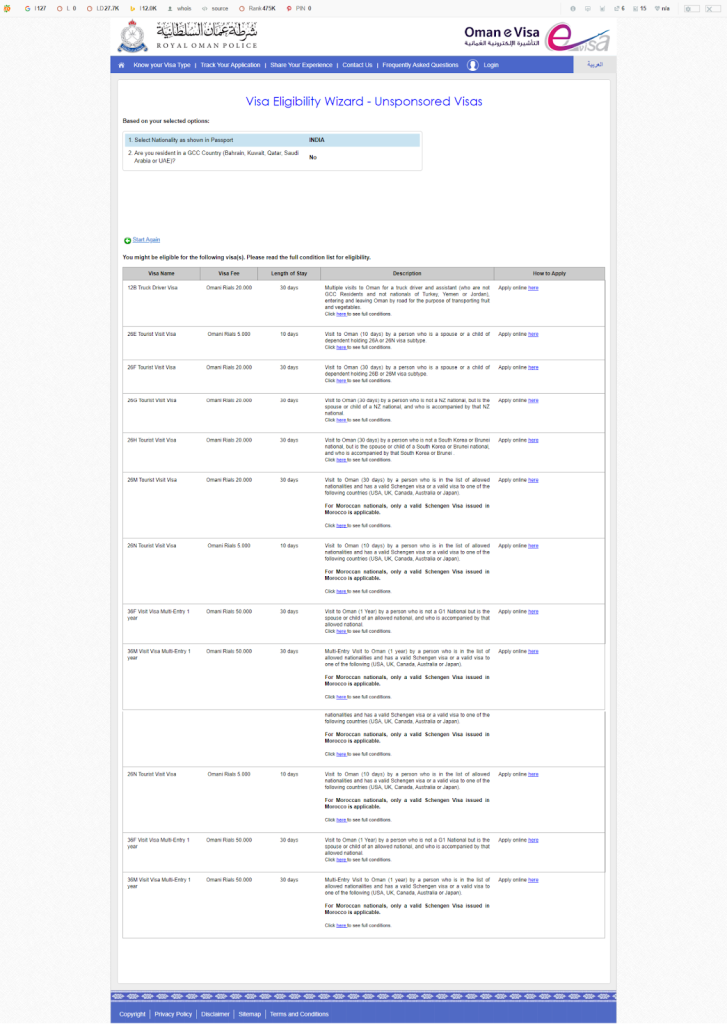Open the whois lookup in toolbar
Screen dimensions: 727x1024
180,8
